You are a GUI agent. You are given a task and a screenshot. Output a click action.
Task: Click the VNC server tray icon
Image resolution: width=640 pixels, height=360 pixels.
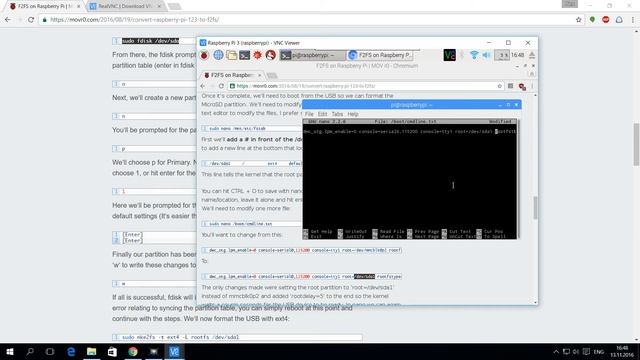[449, 55]
